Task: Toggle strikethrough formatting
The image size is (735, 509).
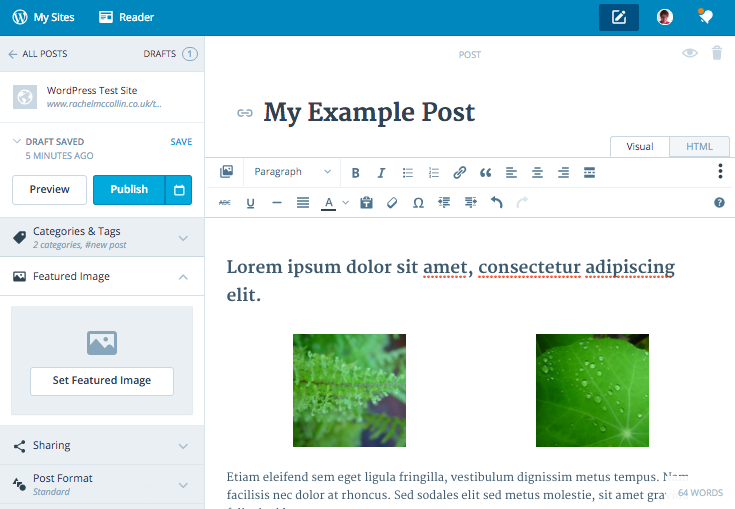Action: click(225, 202)
